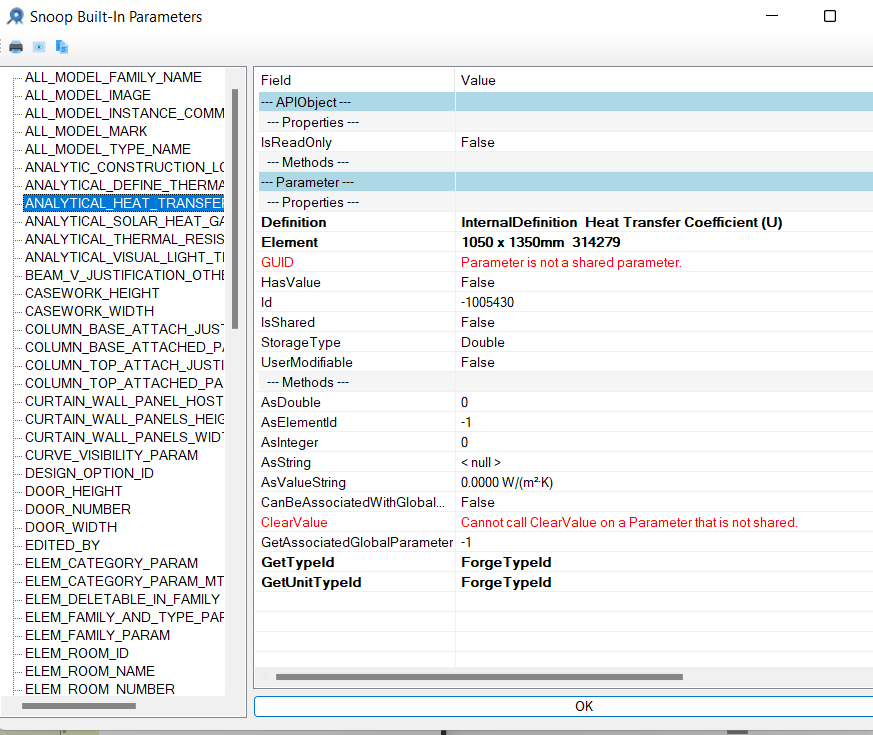Select the StorageType row showing Double
Viewport: 873px width, 735px height.
(566, 342)
